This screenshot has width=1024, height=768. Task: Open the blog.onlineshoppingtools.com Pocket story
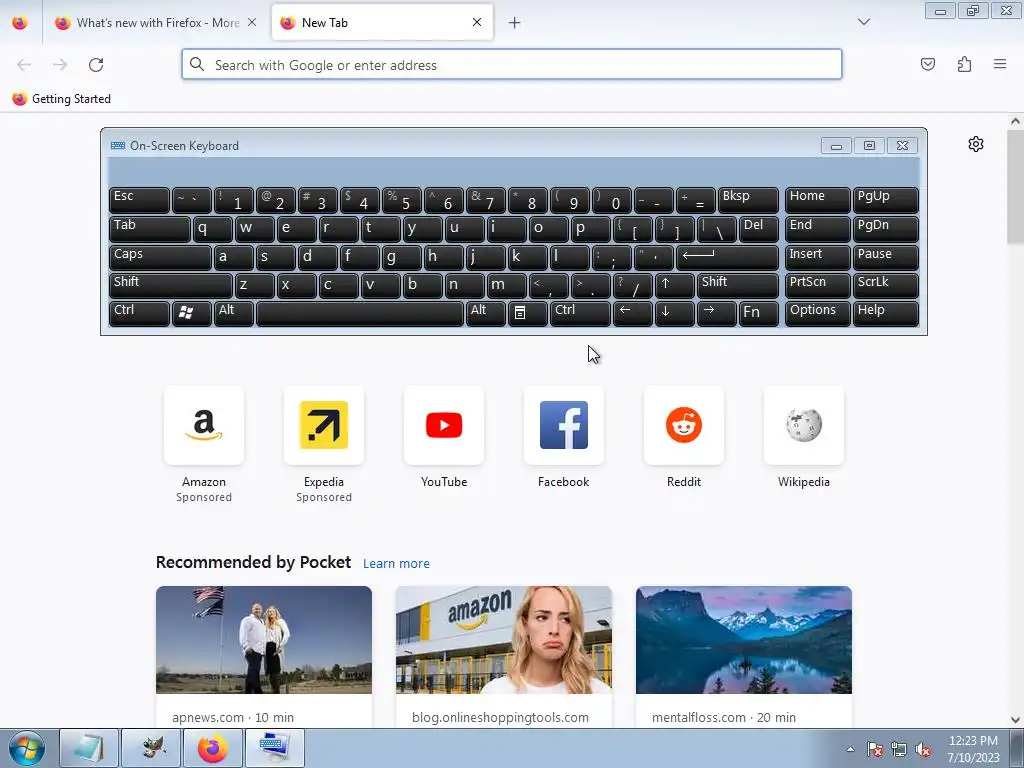click(504, 656)
